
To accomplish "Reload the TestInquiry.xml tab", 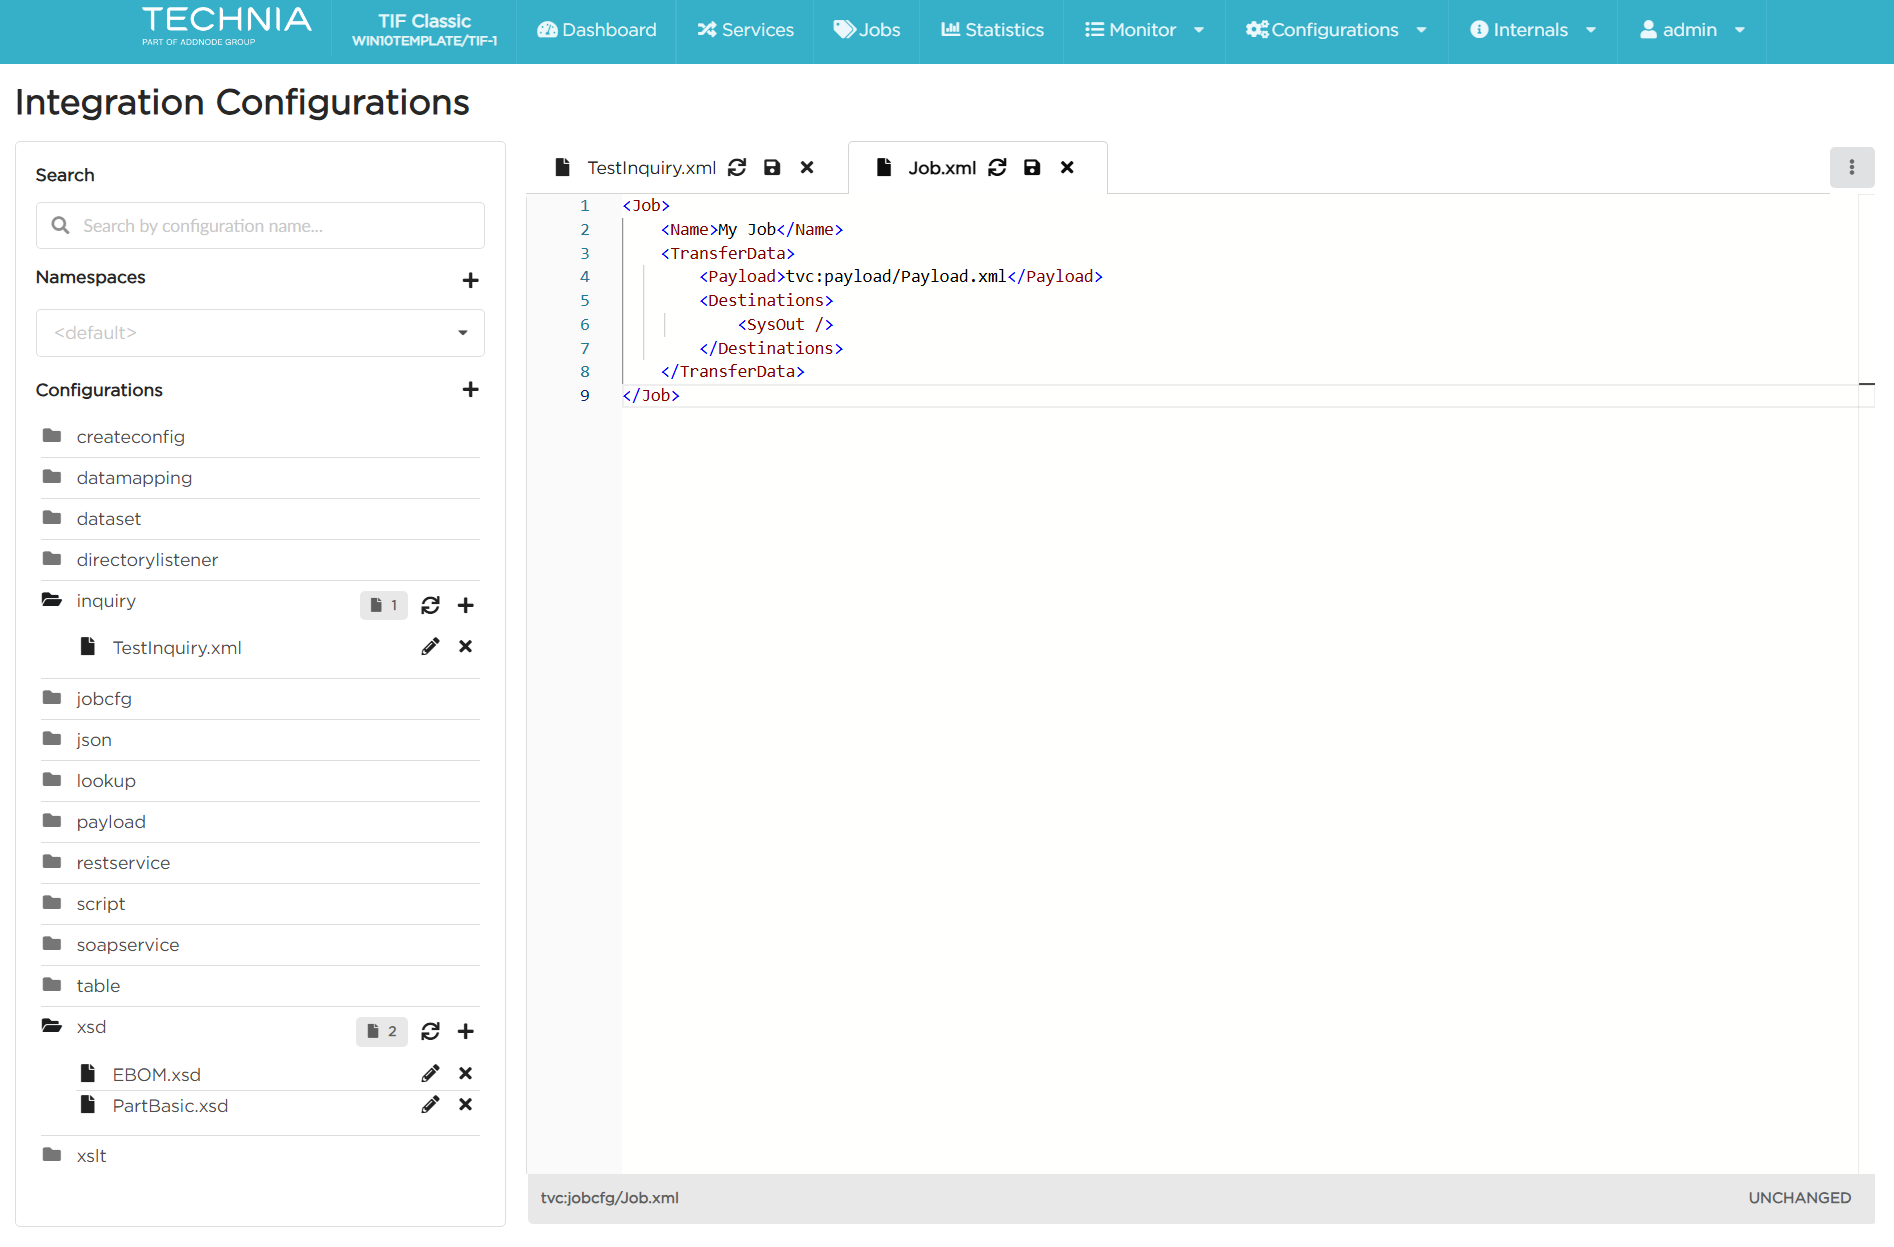I will coord(737,167).
